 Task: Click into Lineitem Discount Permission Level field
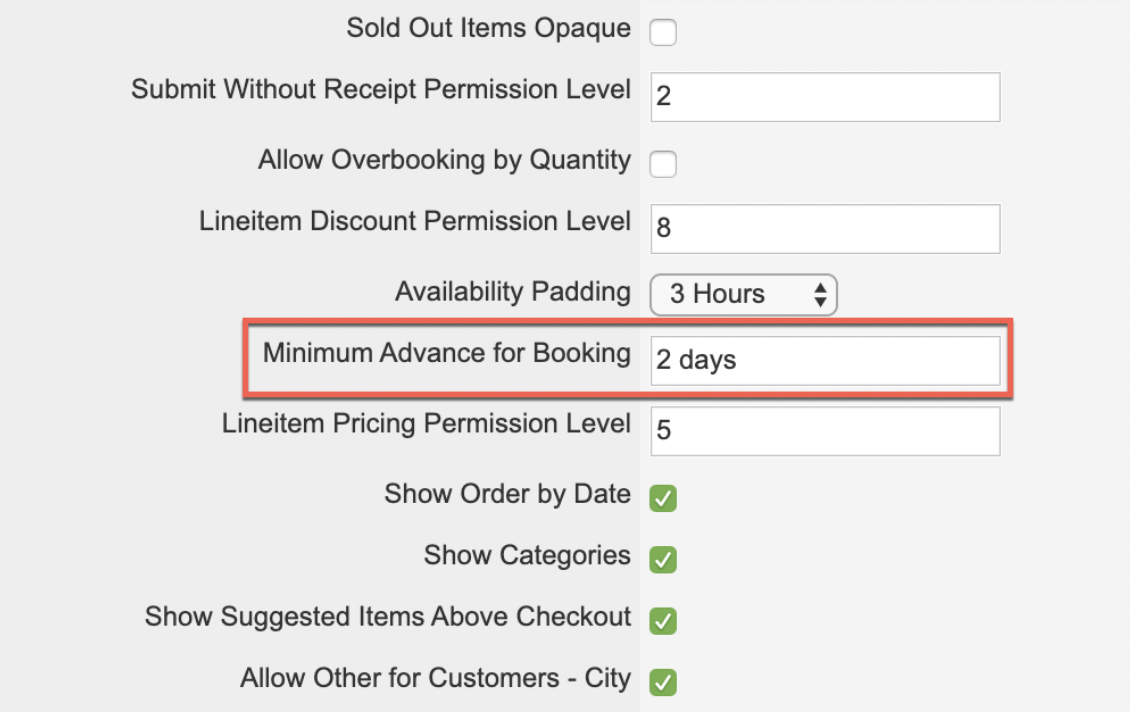coord(825,229)
